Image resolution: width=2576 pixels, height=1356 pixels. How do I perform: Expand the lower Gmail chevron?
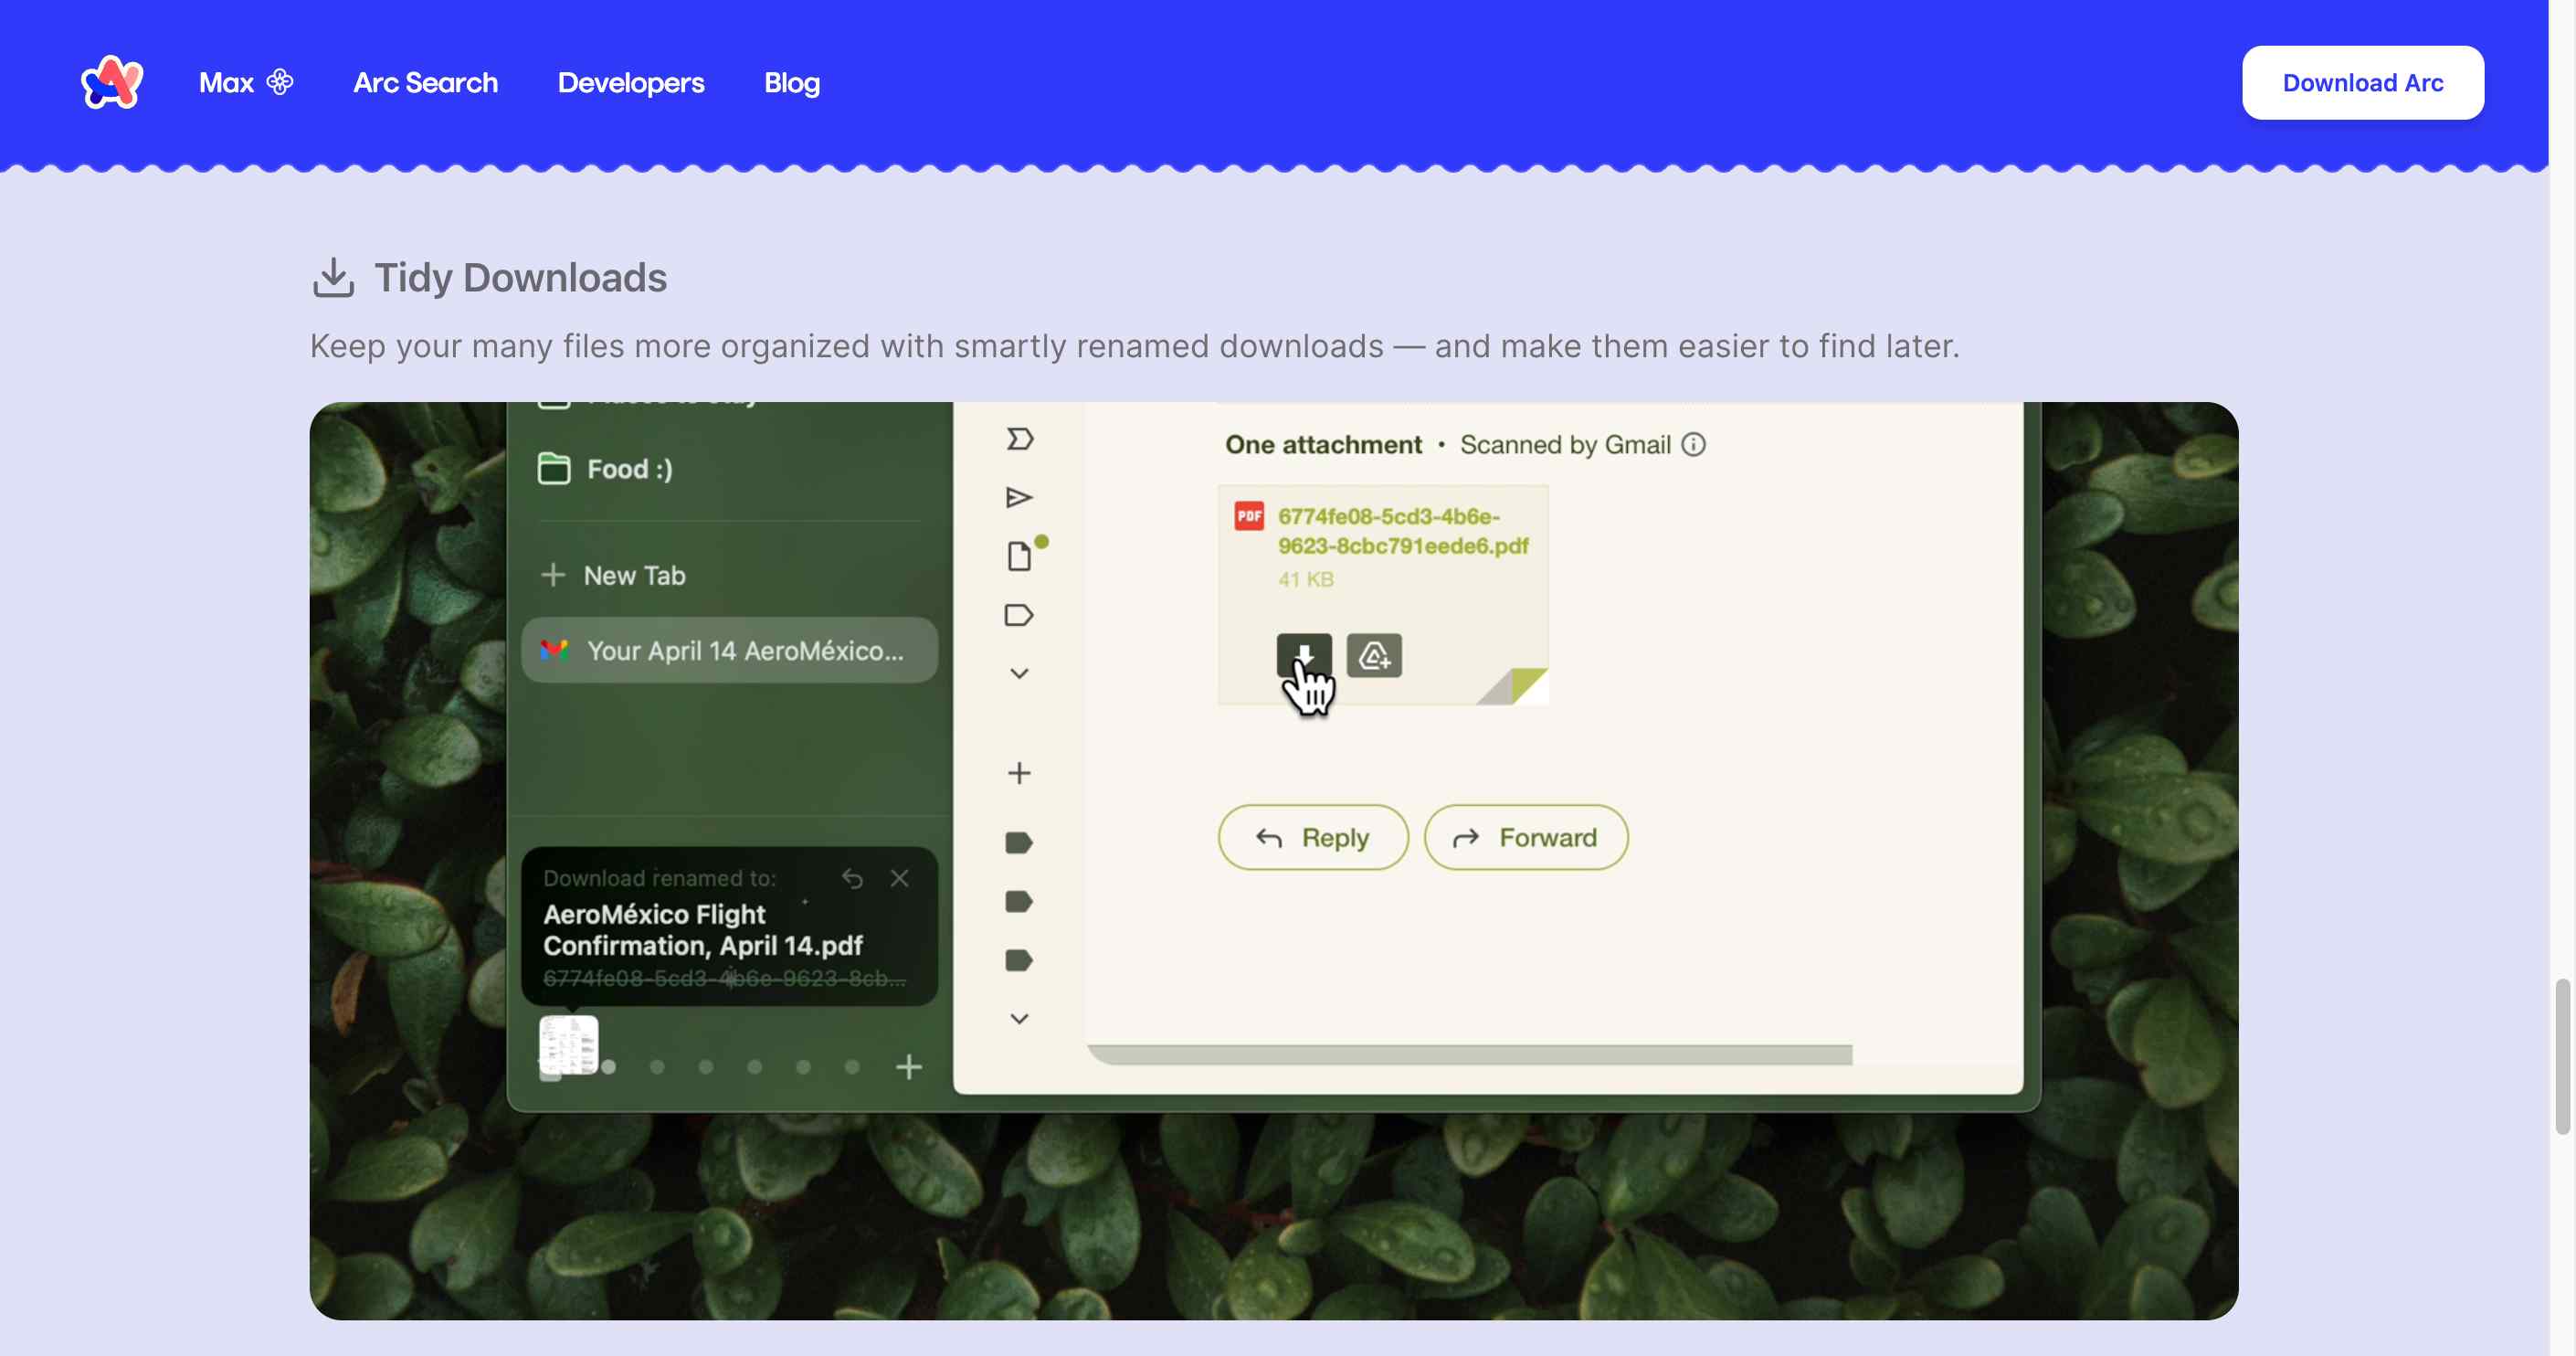click(x=1019, y=1019)
